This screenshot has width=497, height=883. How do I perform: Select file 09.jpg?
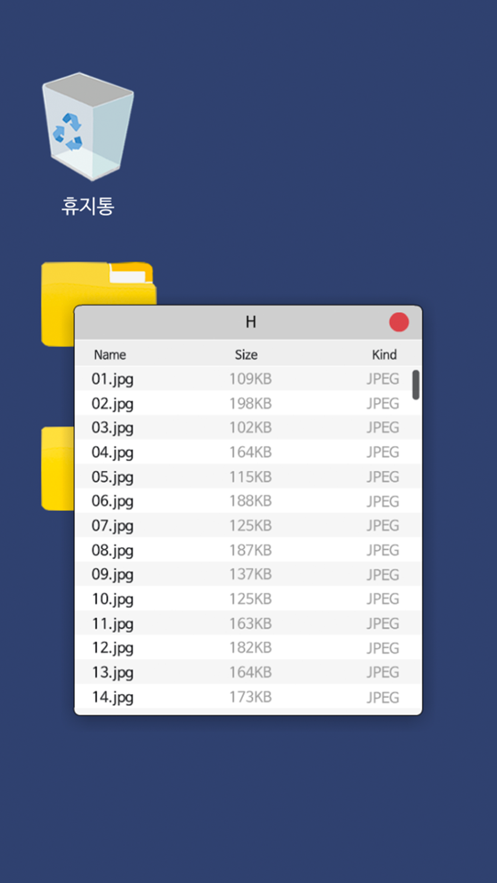tap(248, 574)
